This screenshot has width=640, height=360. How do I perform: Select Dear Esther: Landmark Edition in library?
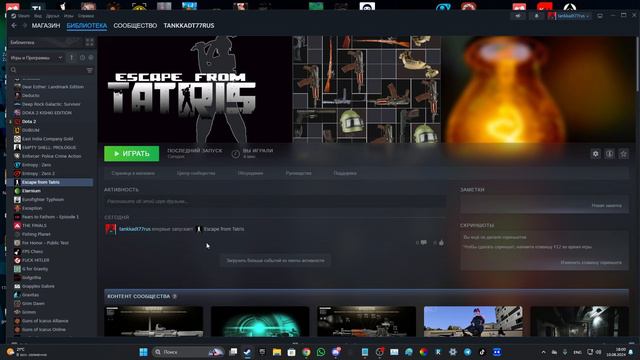point(53,87)
